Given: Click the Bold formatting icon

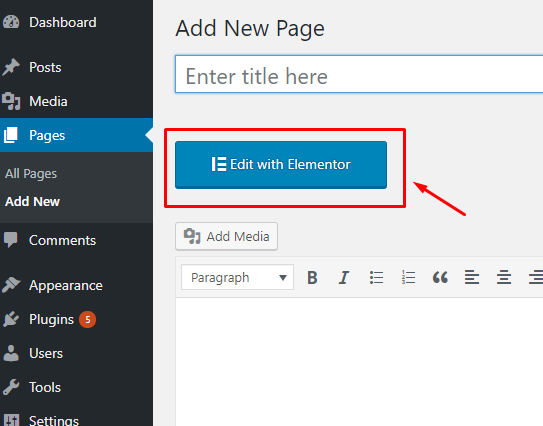Looking at the screenshot, I should click(312, 277).
